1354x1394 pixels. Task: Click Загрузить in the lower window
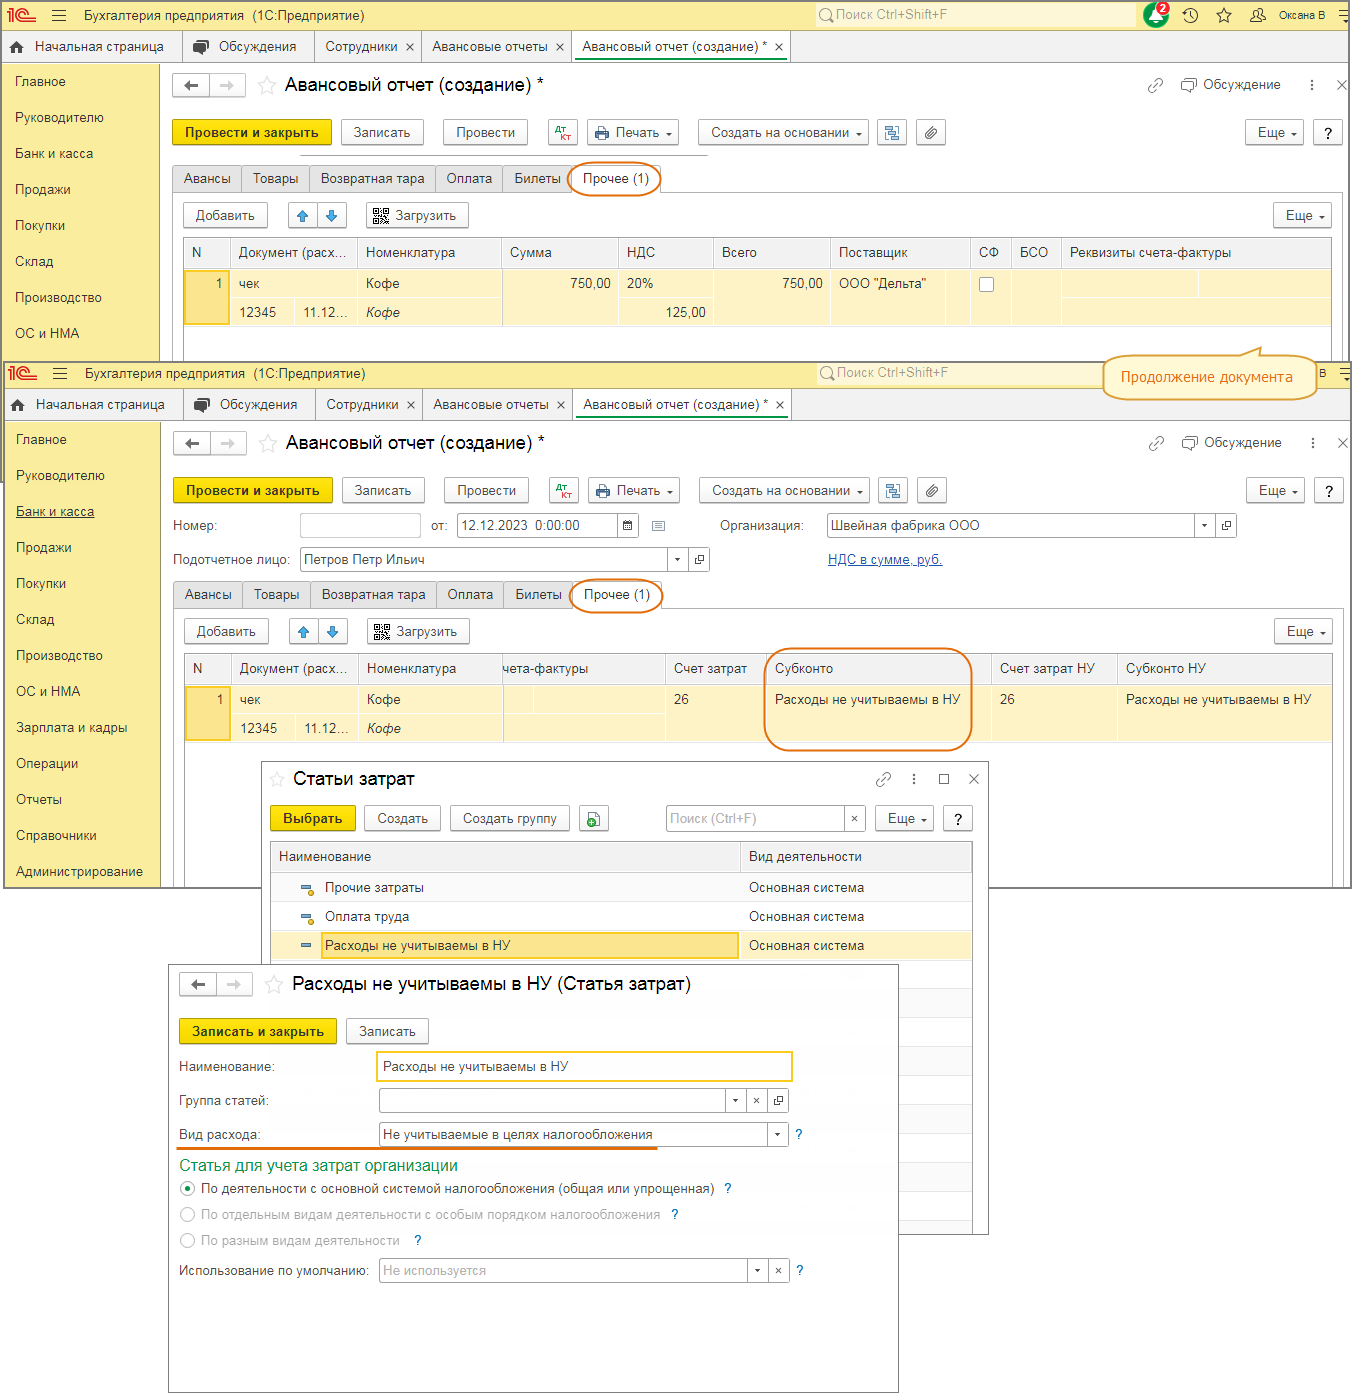[419, 632]
